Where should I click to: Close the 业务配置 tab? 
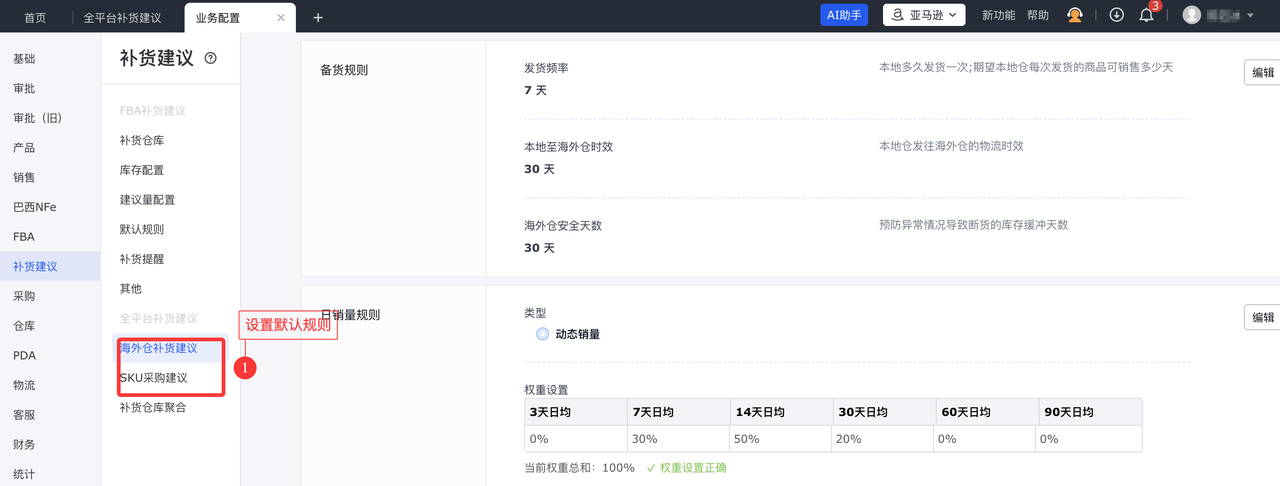280,18
